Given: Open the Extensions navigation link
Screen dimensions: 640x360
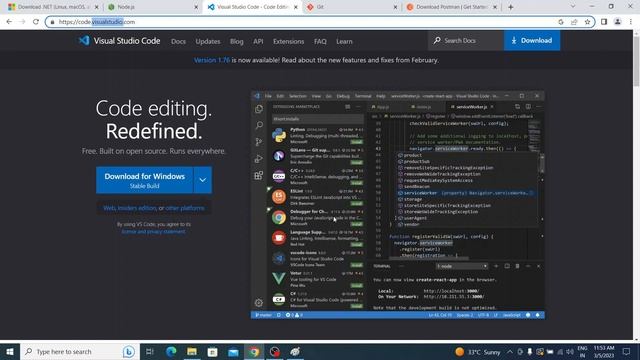Looking at the screenshot, I should click(289, 41).
